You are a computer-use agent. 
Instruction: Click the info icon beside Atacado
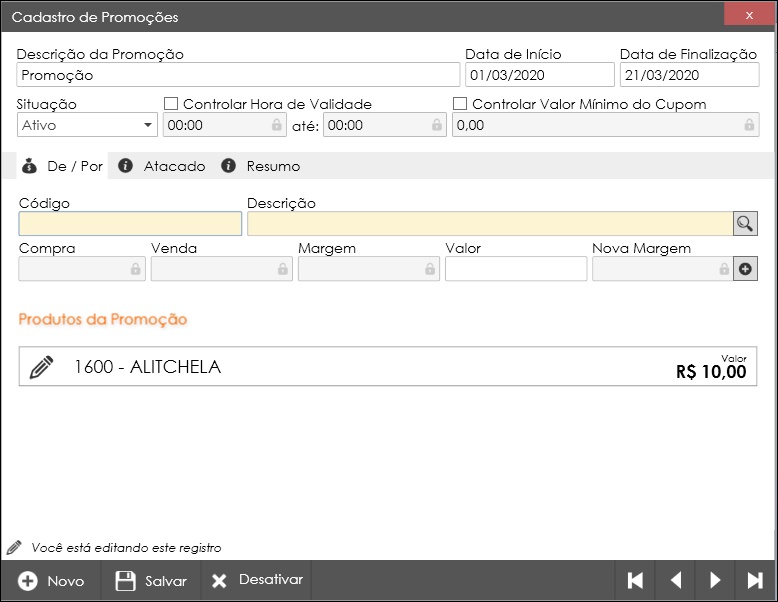click(125, 166)
